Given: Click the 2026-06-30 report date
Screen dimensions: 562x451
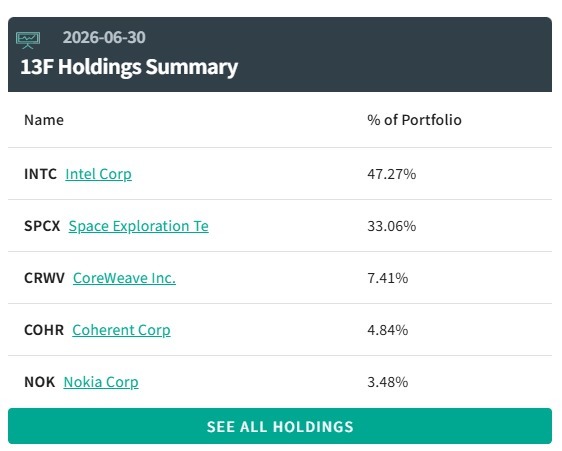Looking at the screenshot, I should coord(104,37).
